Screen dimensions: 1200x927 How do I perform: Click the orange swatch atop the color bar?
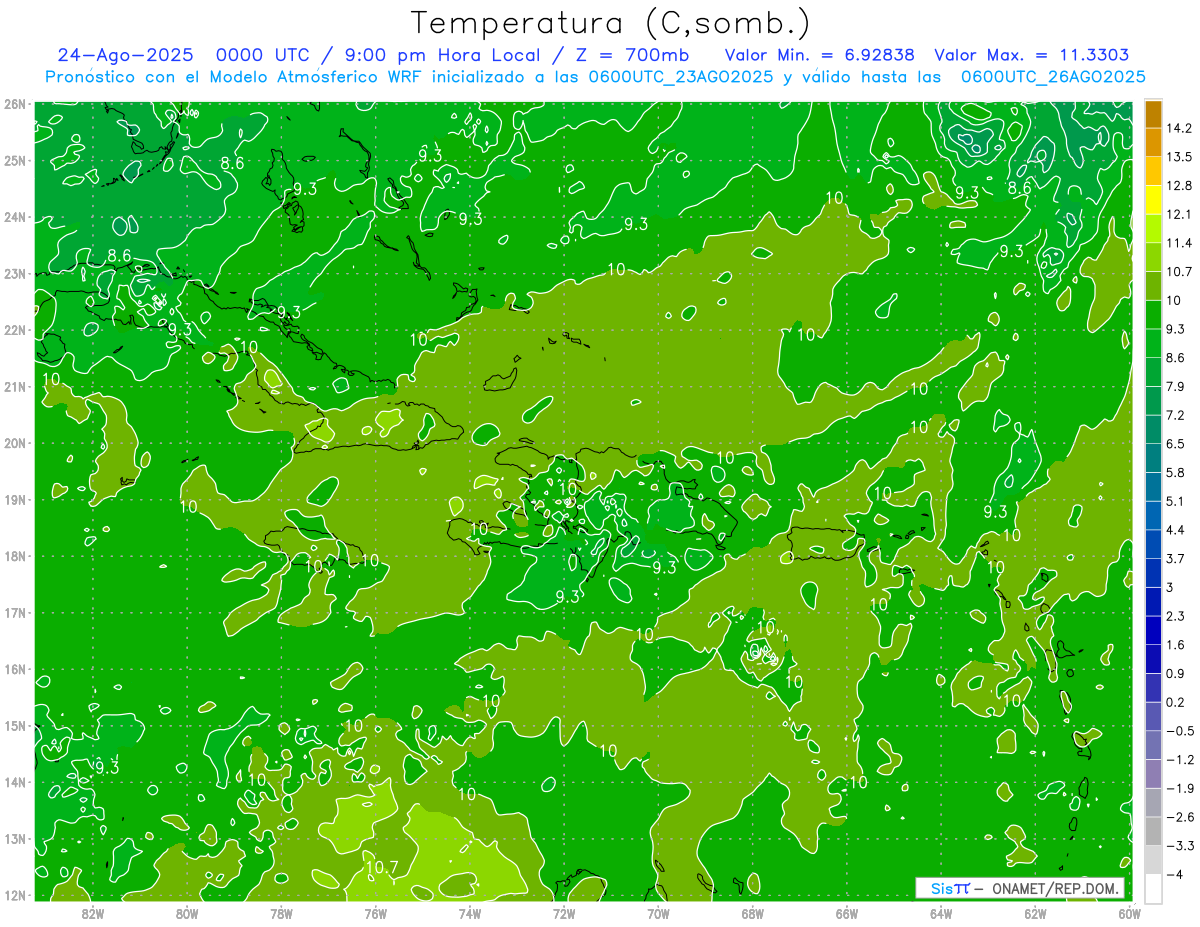(1153, 114)
